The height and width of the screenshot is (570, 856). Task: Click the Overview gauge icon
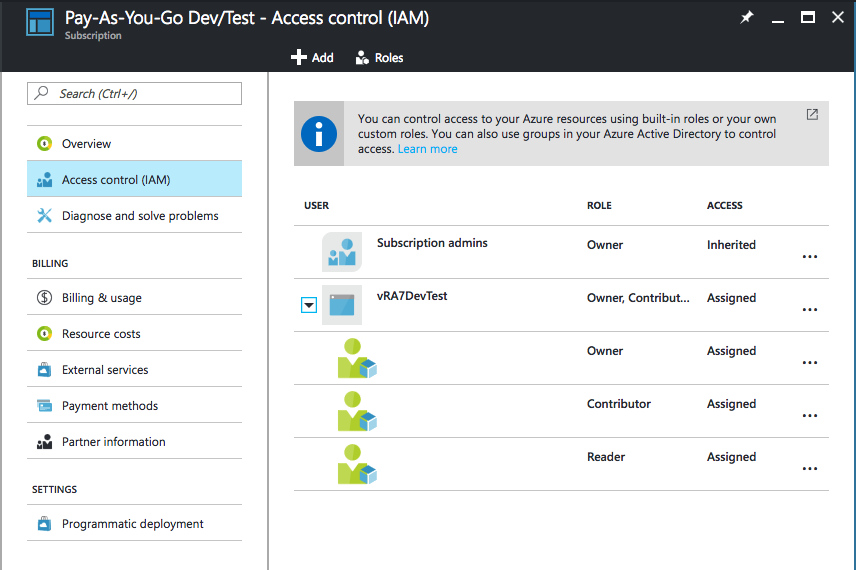(x=44, y=144)
